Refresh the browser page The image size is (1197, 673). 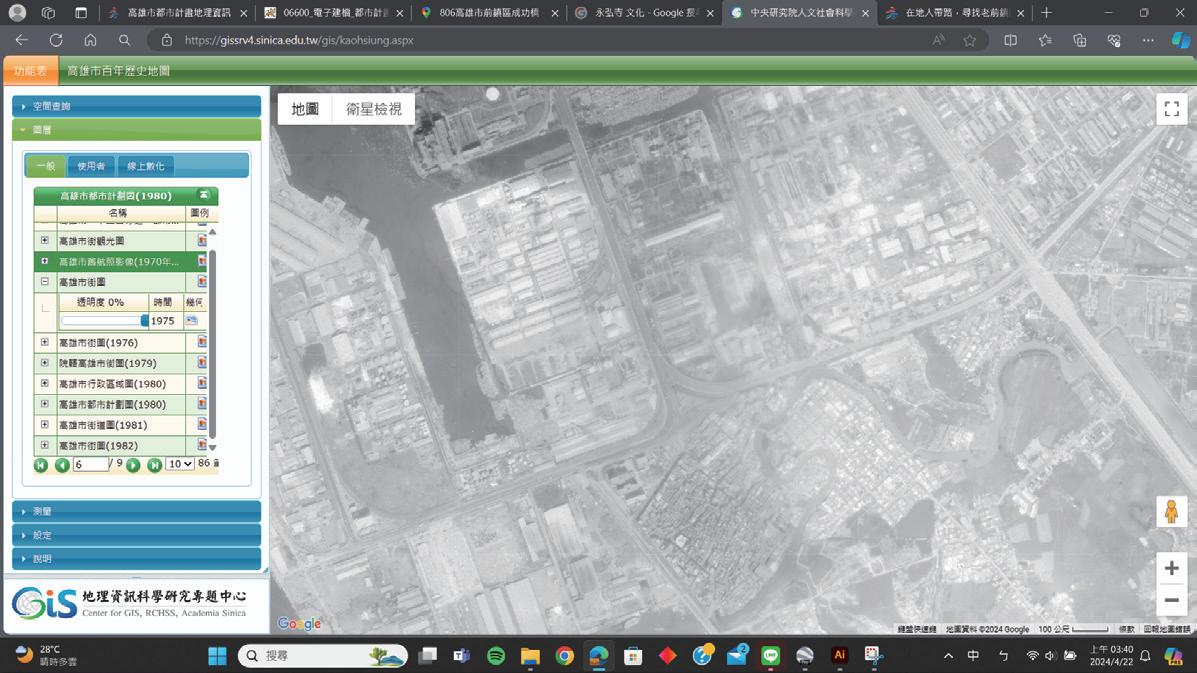(56, 40)
